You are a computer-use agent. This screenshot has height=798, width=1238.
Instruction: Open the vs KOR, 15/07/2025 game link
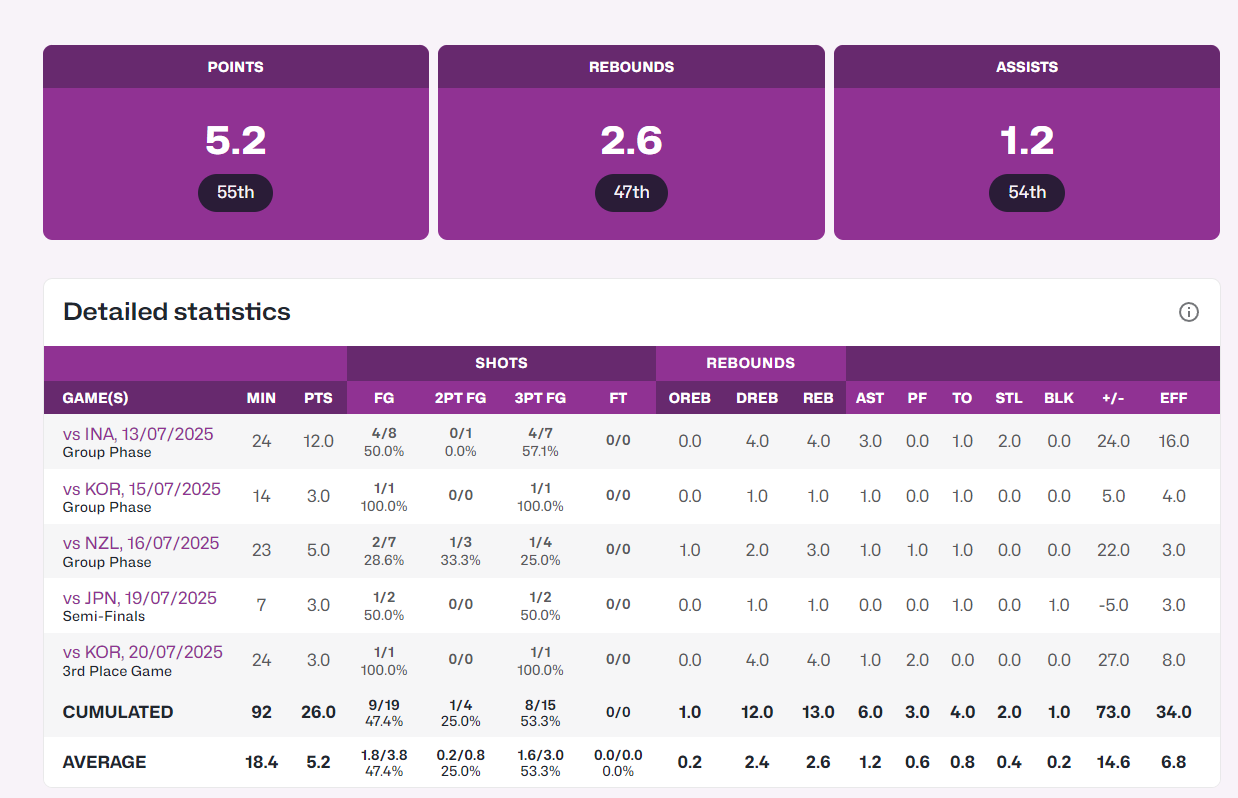141,489
